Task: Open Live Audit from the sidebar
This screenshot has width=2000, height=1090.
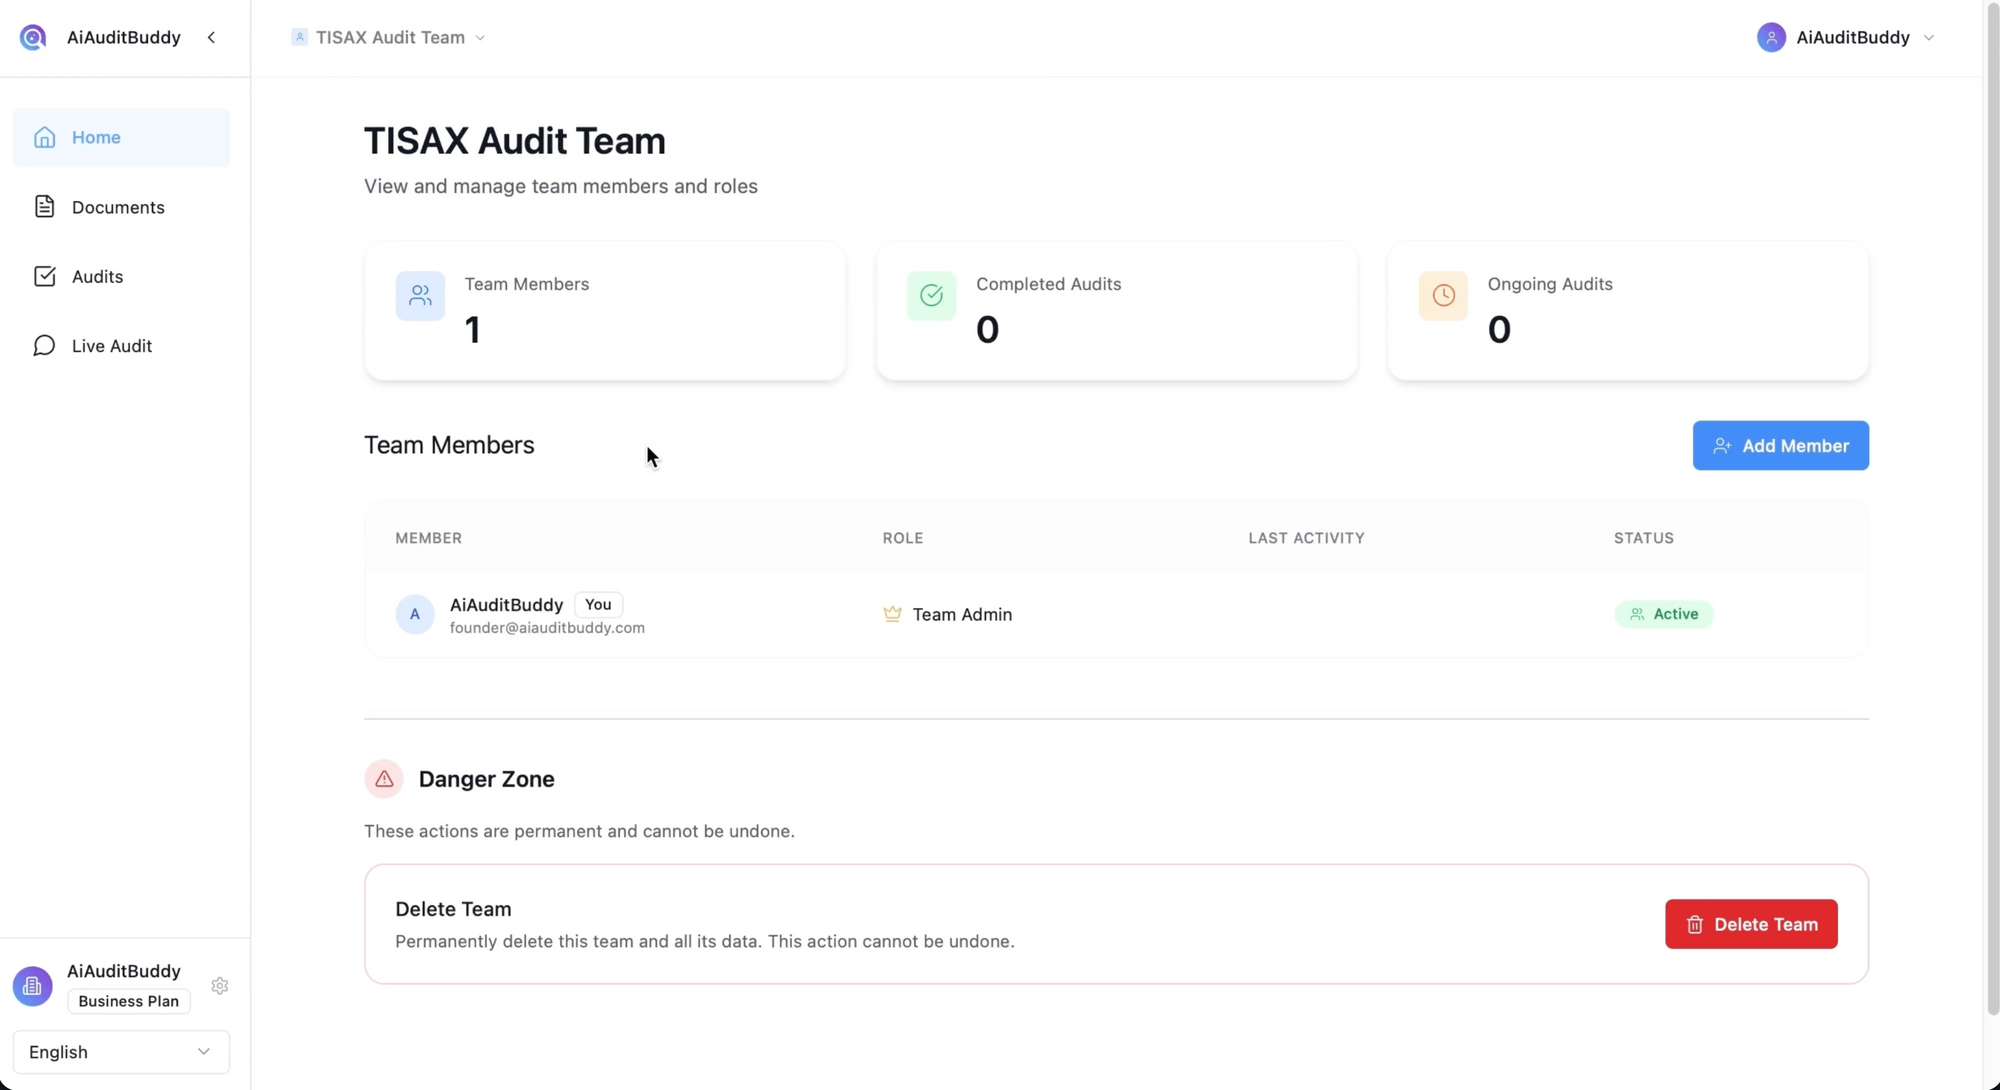Action: point(111,346)
